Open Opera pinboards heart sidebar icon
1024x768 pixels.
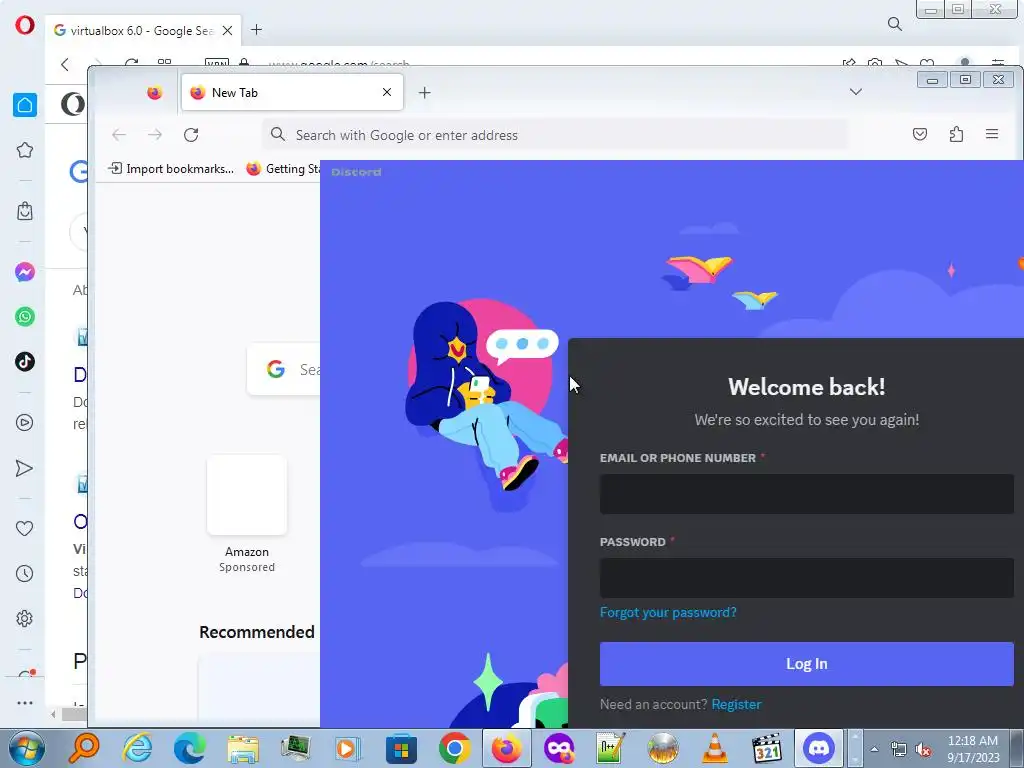point(24,528)
